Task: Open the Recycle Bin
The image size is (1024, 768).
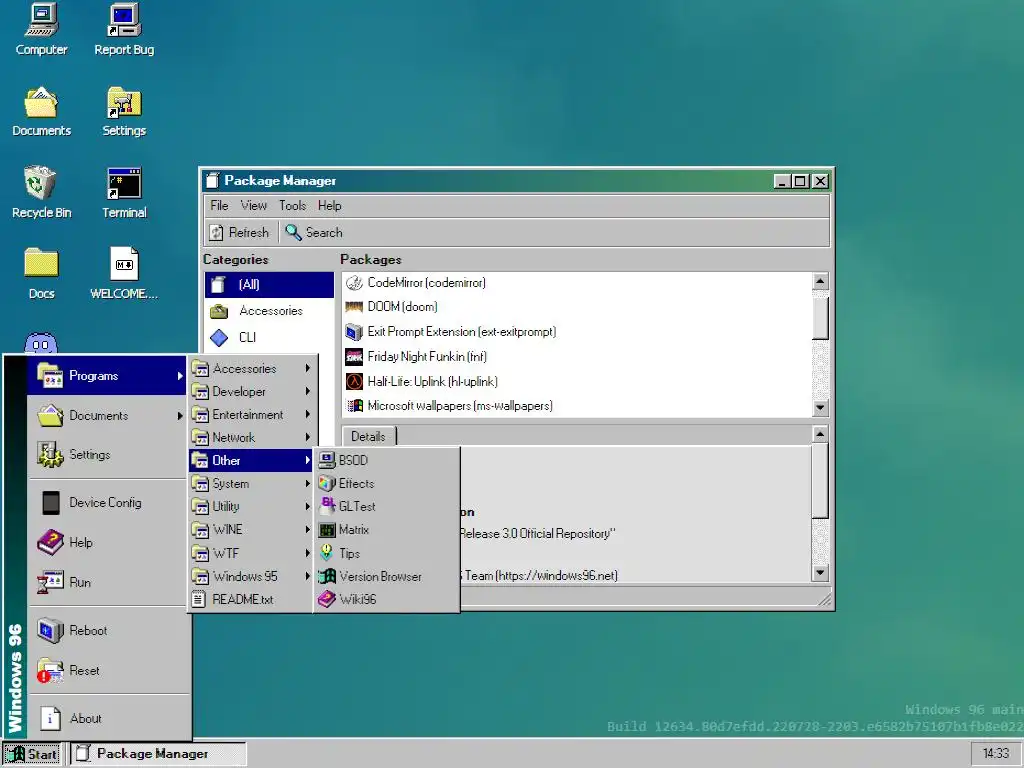Action: click(x=41, y=193)
